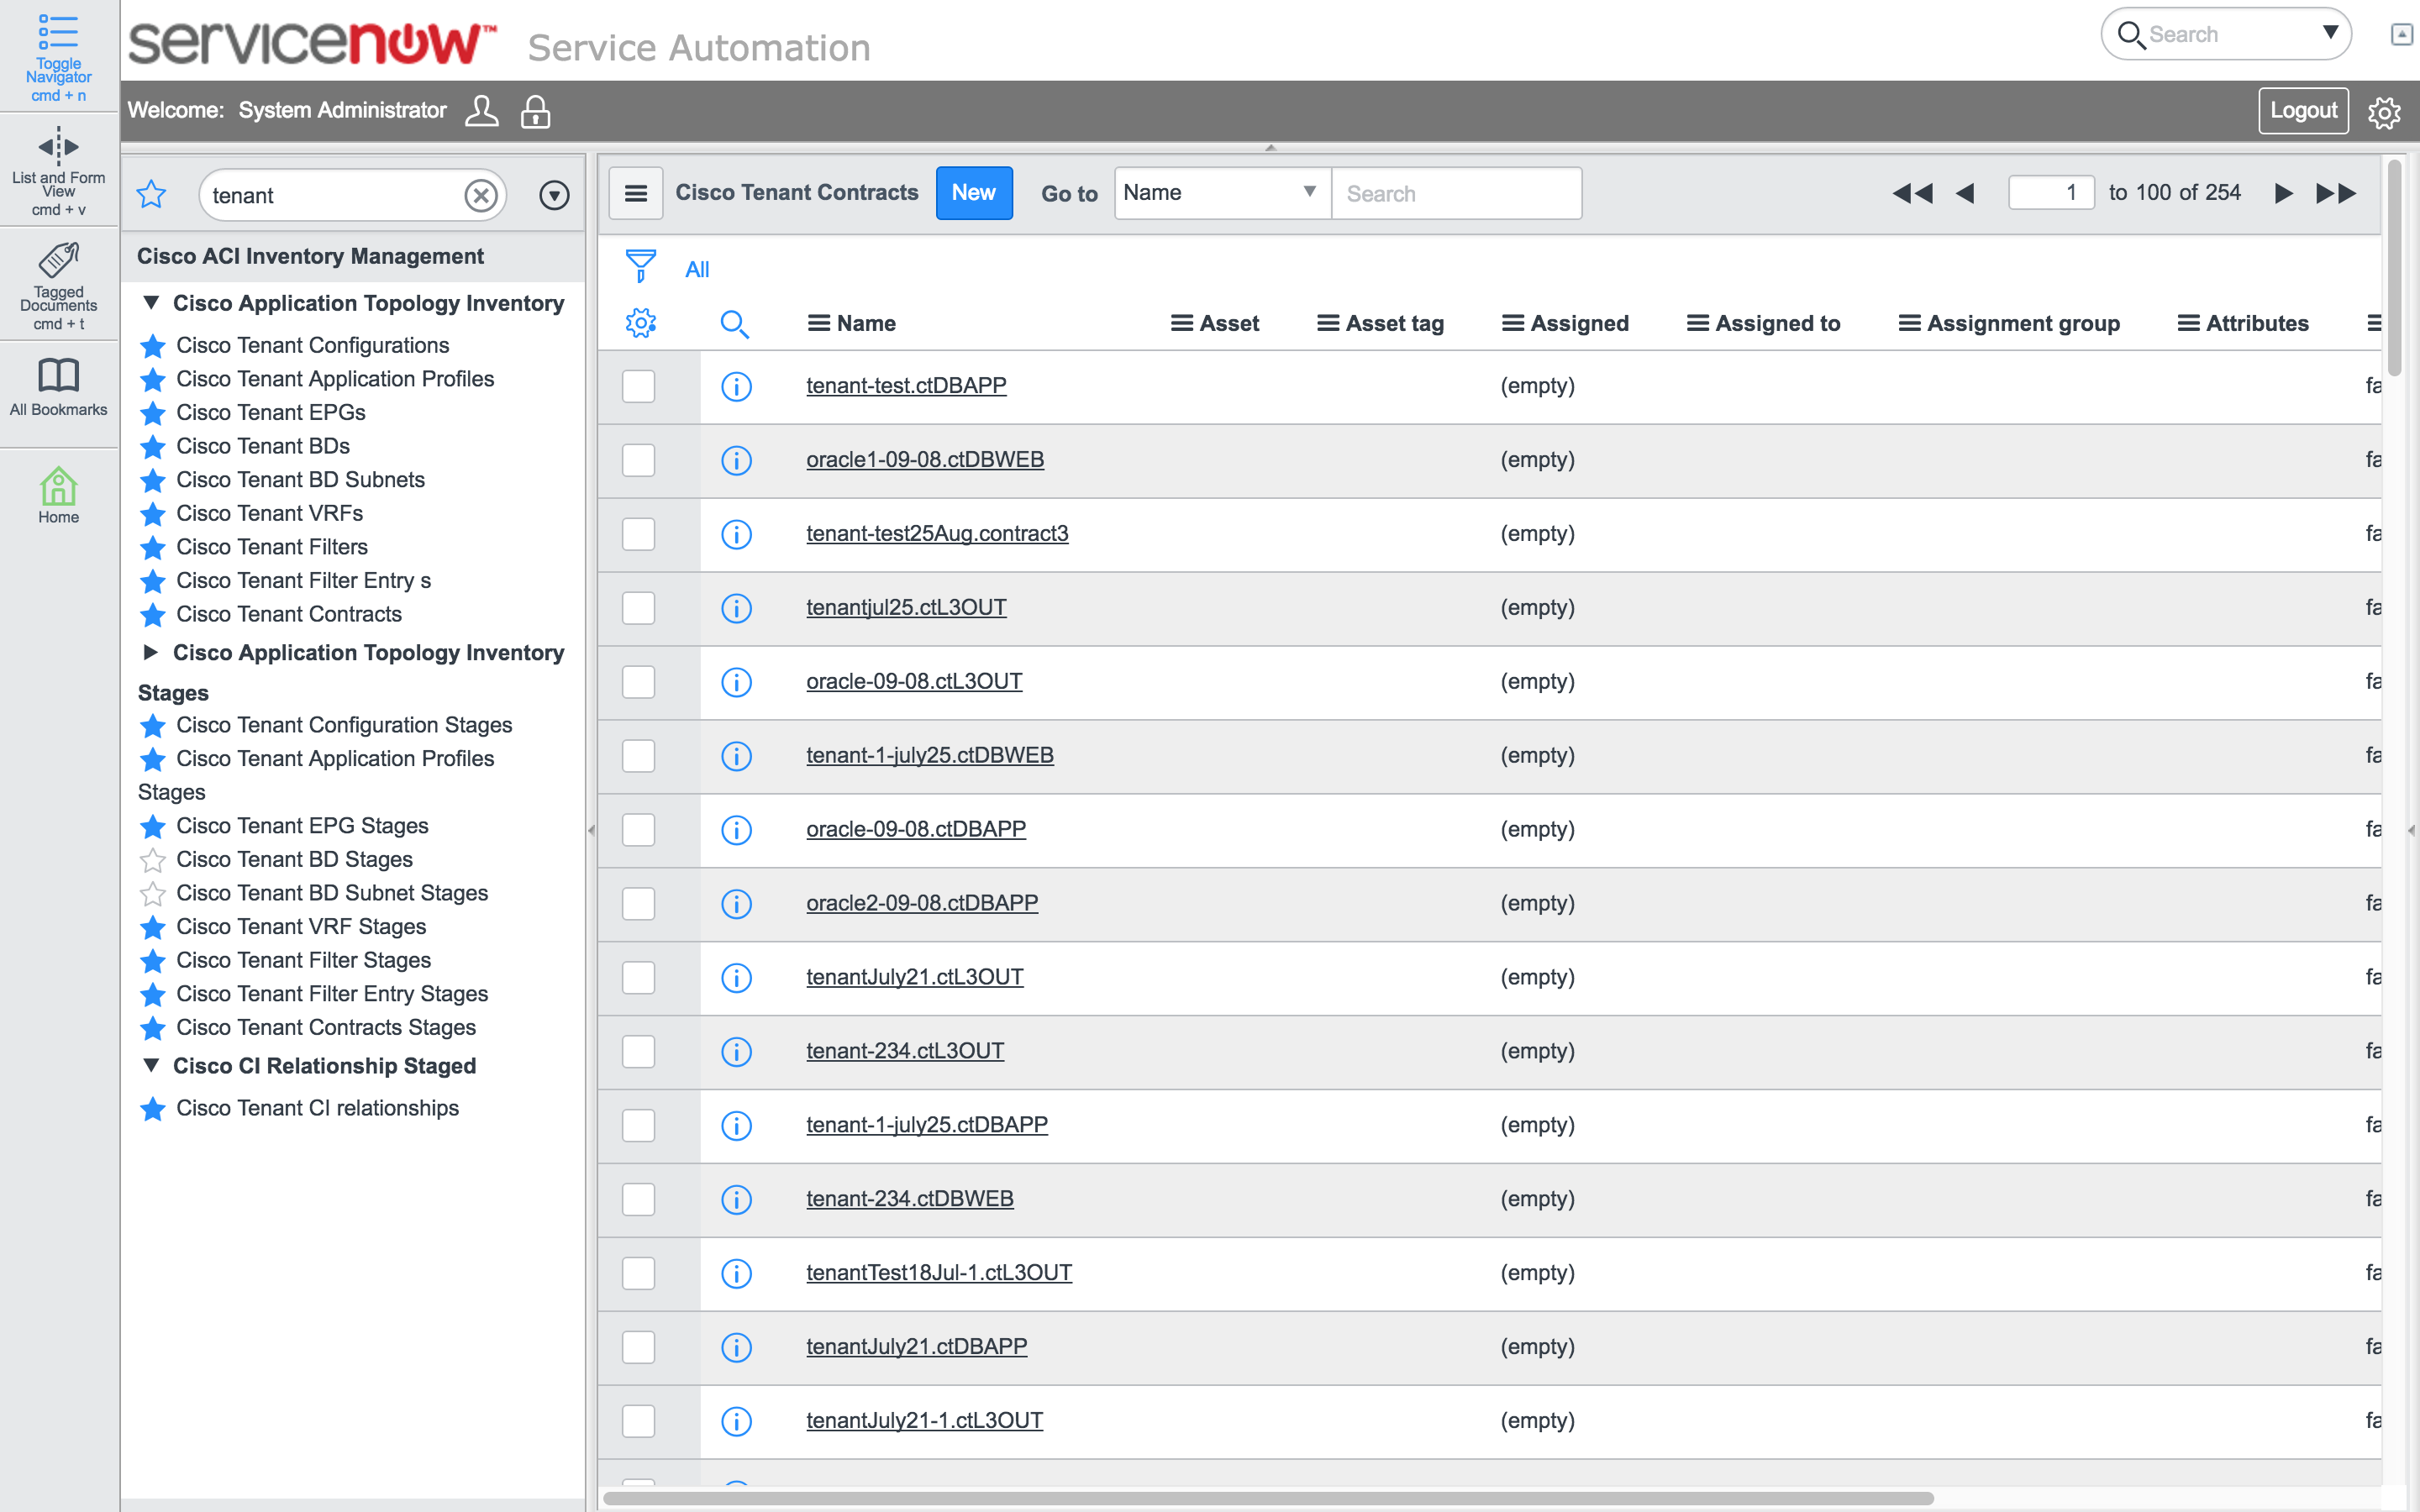Toggle favorite star on Cisco Tenant BD Stages

tap(152, 859)
